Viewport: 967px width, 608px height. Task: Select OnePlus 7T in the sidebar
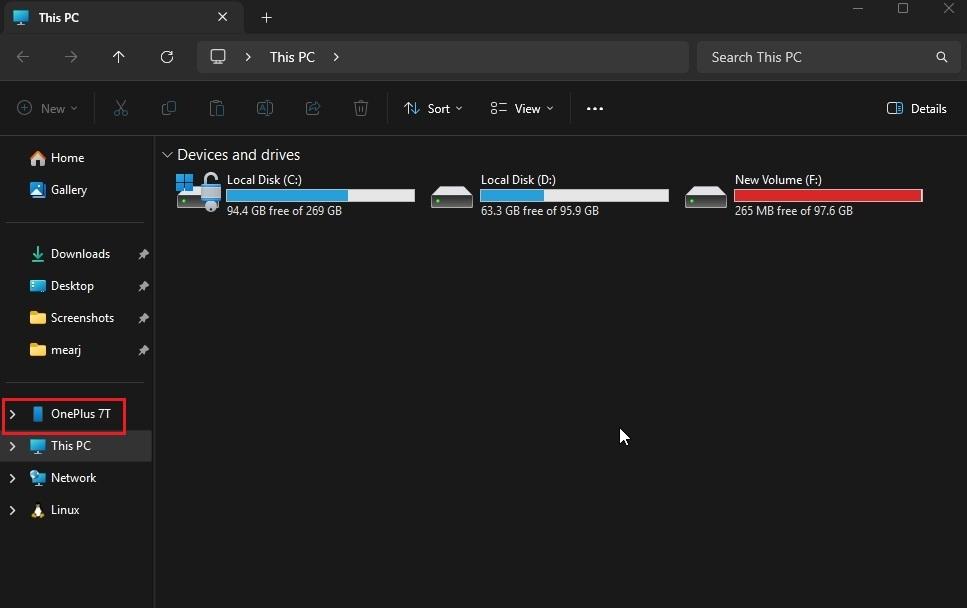[x=71, y=414]
